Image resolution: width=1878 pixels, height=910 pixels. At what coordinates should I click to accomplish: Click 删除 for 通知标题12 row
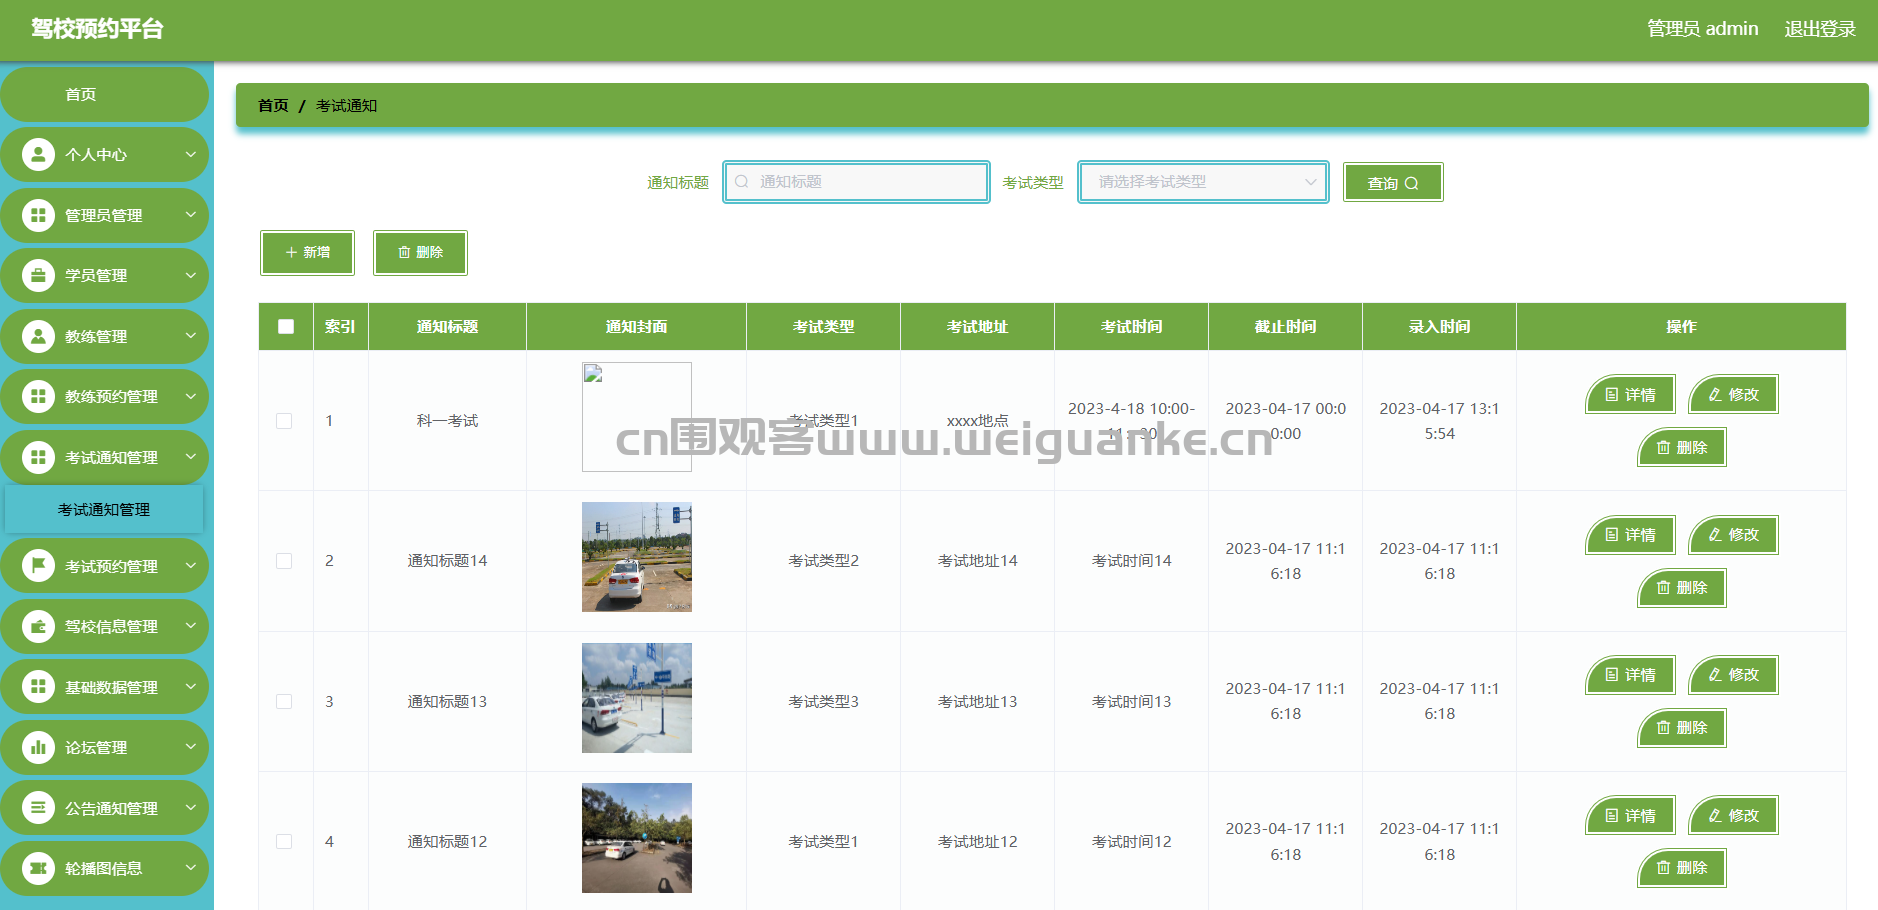[1682, 868]
